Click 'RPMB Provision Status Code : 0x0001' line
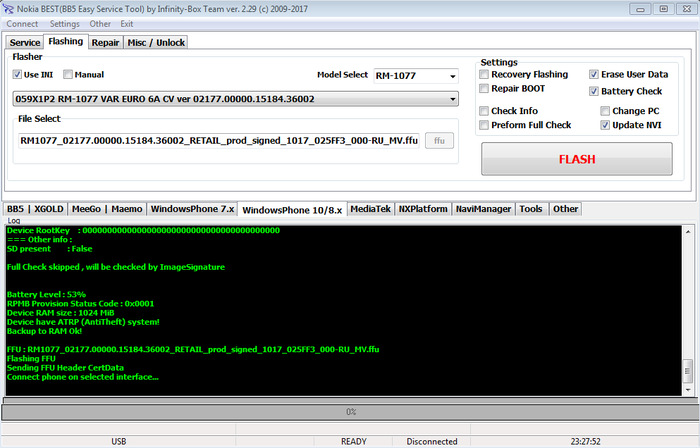Image resolution: width=700 pixels, height=448 pixels. tap(80, 303)
